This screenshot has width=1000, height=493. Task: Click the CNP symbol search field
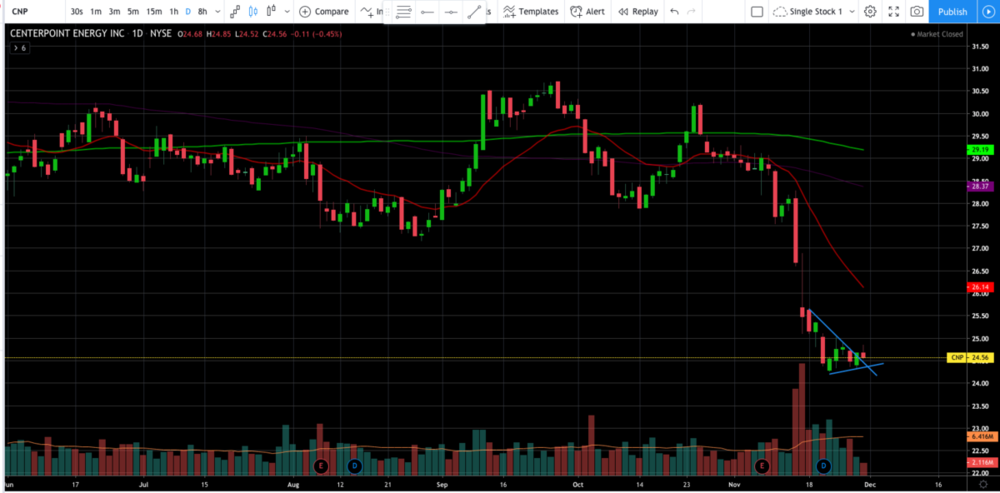click(28, 12)
